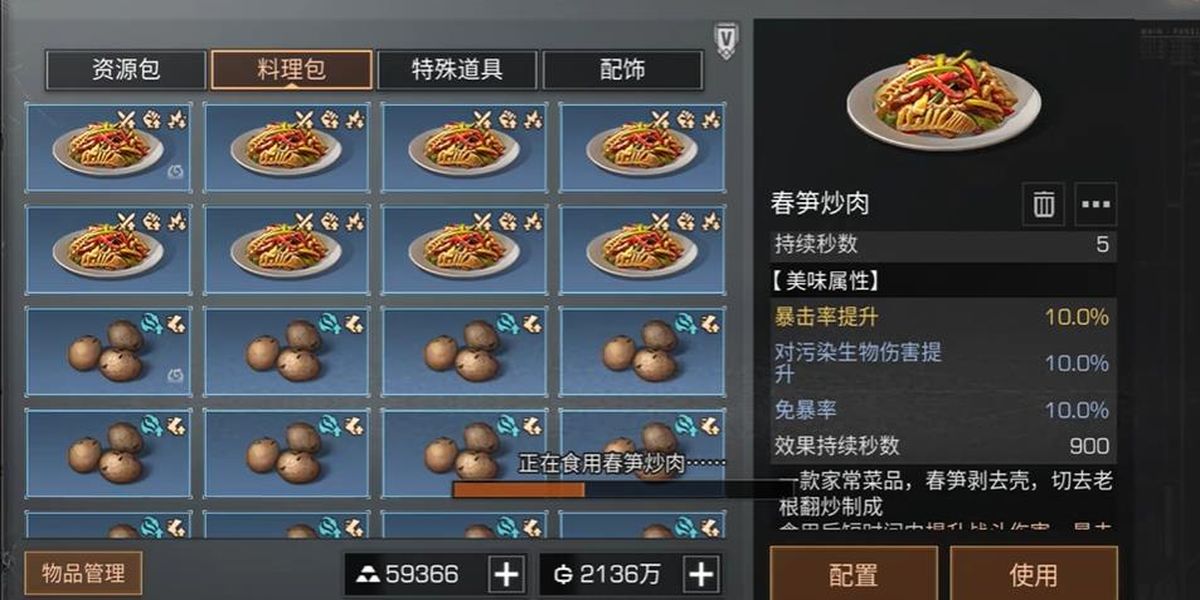Image resolution: width=1200 pixels, height=600 pixels.
Task: Open the 特殊道具 tab
Action: point(457,70)
